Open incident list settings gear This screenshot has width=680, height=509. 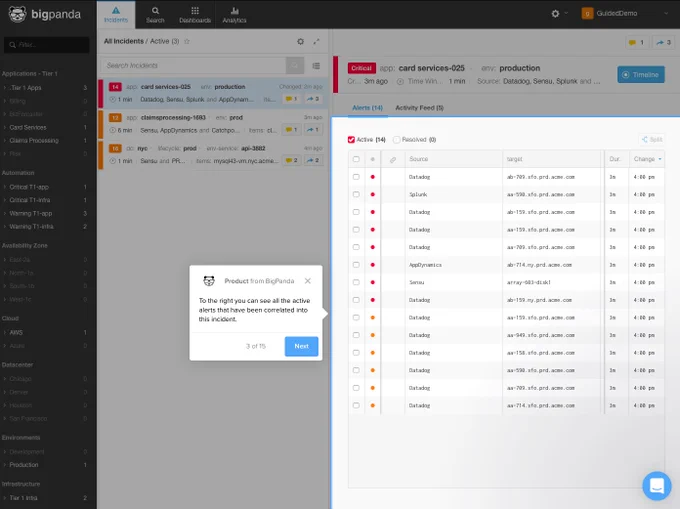pos(300,42)
